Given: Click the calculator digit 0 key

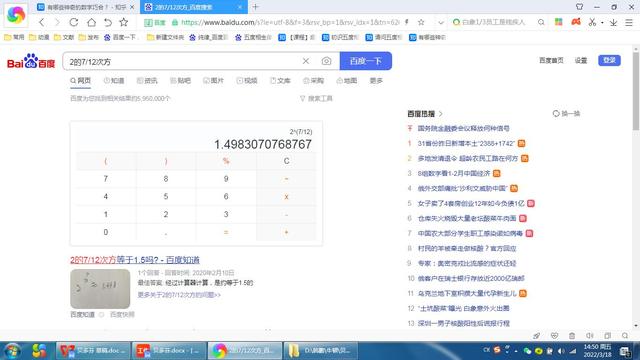Looking at the screenshot, I should point(106,232).
